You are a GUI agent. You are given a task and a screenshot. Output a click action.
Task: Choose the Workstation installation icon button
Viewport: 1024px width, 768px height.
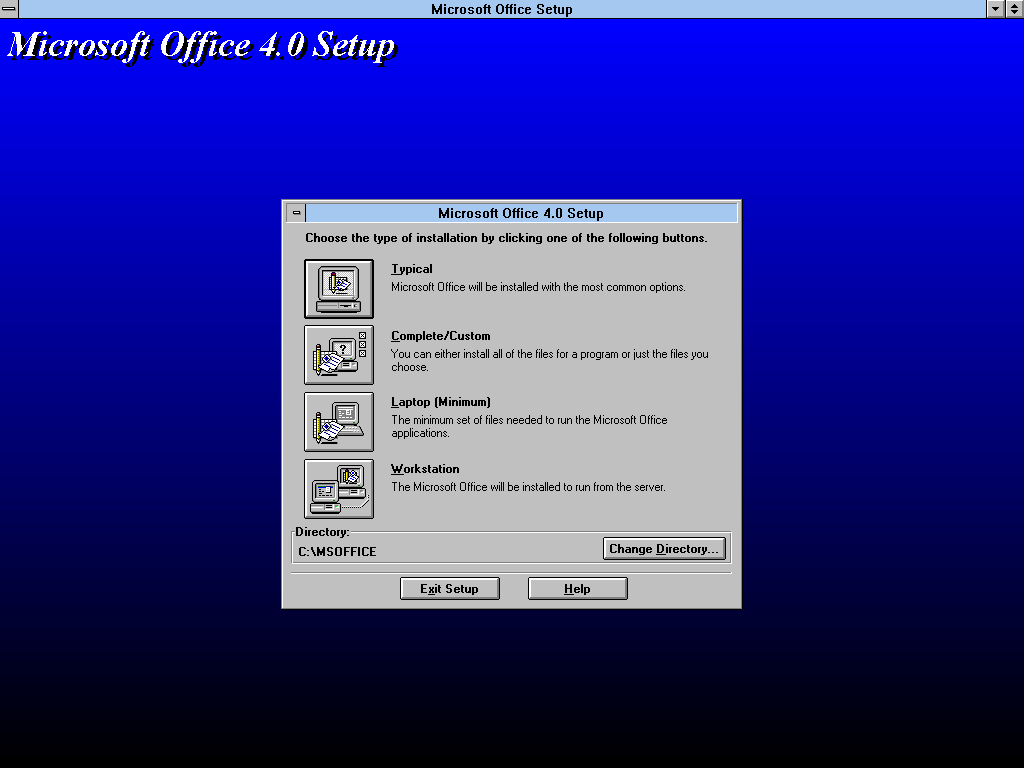tap(339, 489)
